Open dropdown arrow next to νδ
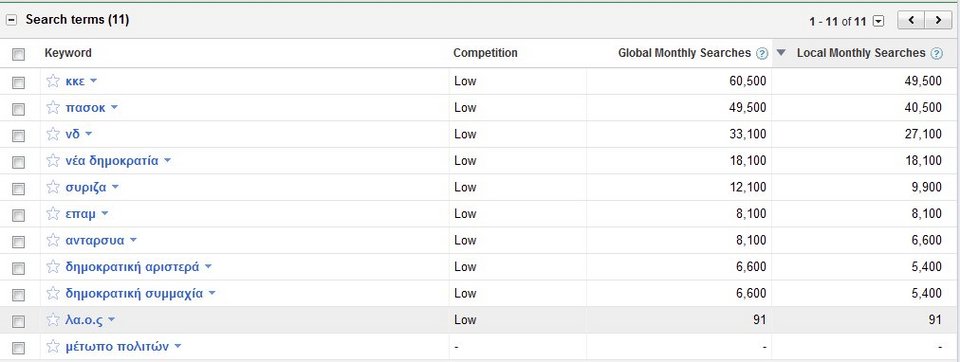 (88, 134)
